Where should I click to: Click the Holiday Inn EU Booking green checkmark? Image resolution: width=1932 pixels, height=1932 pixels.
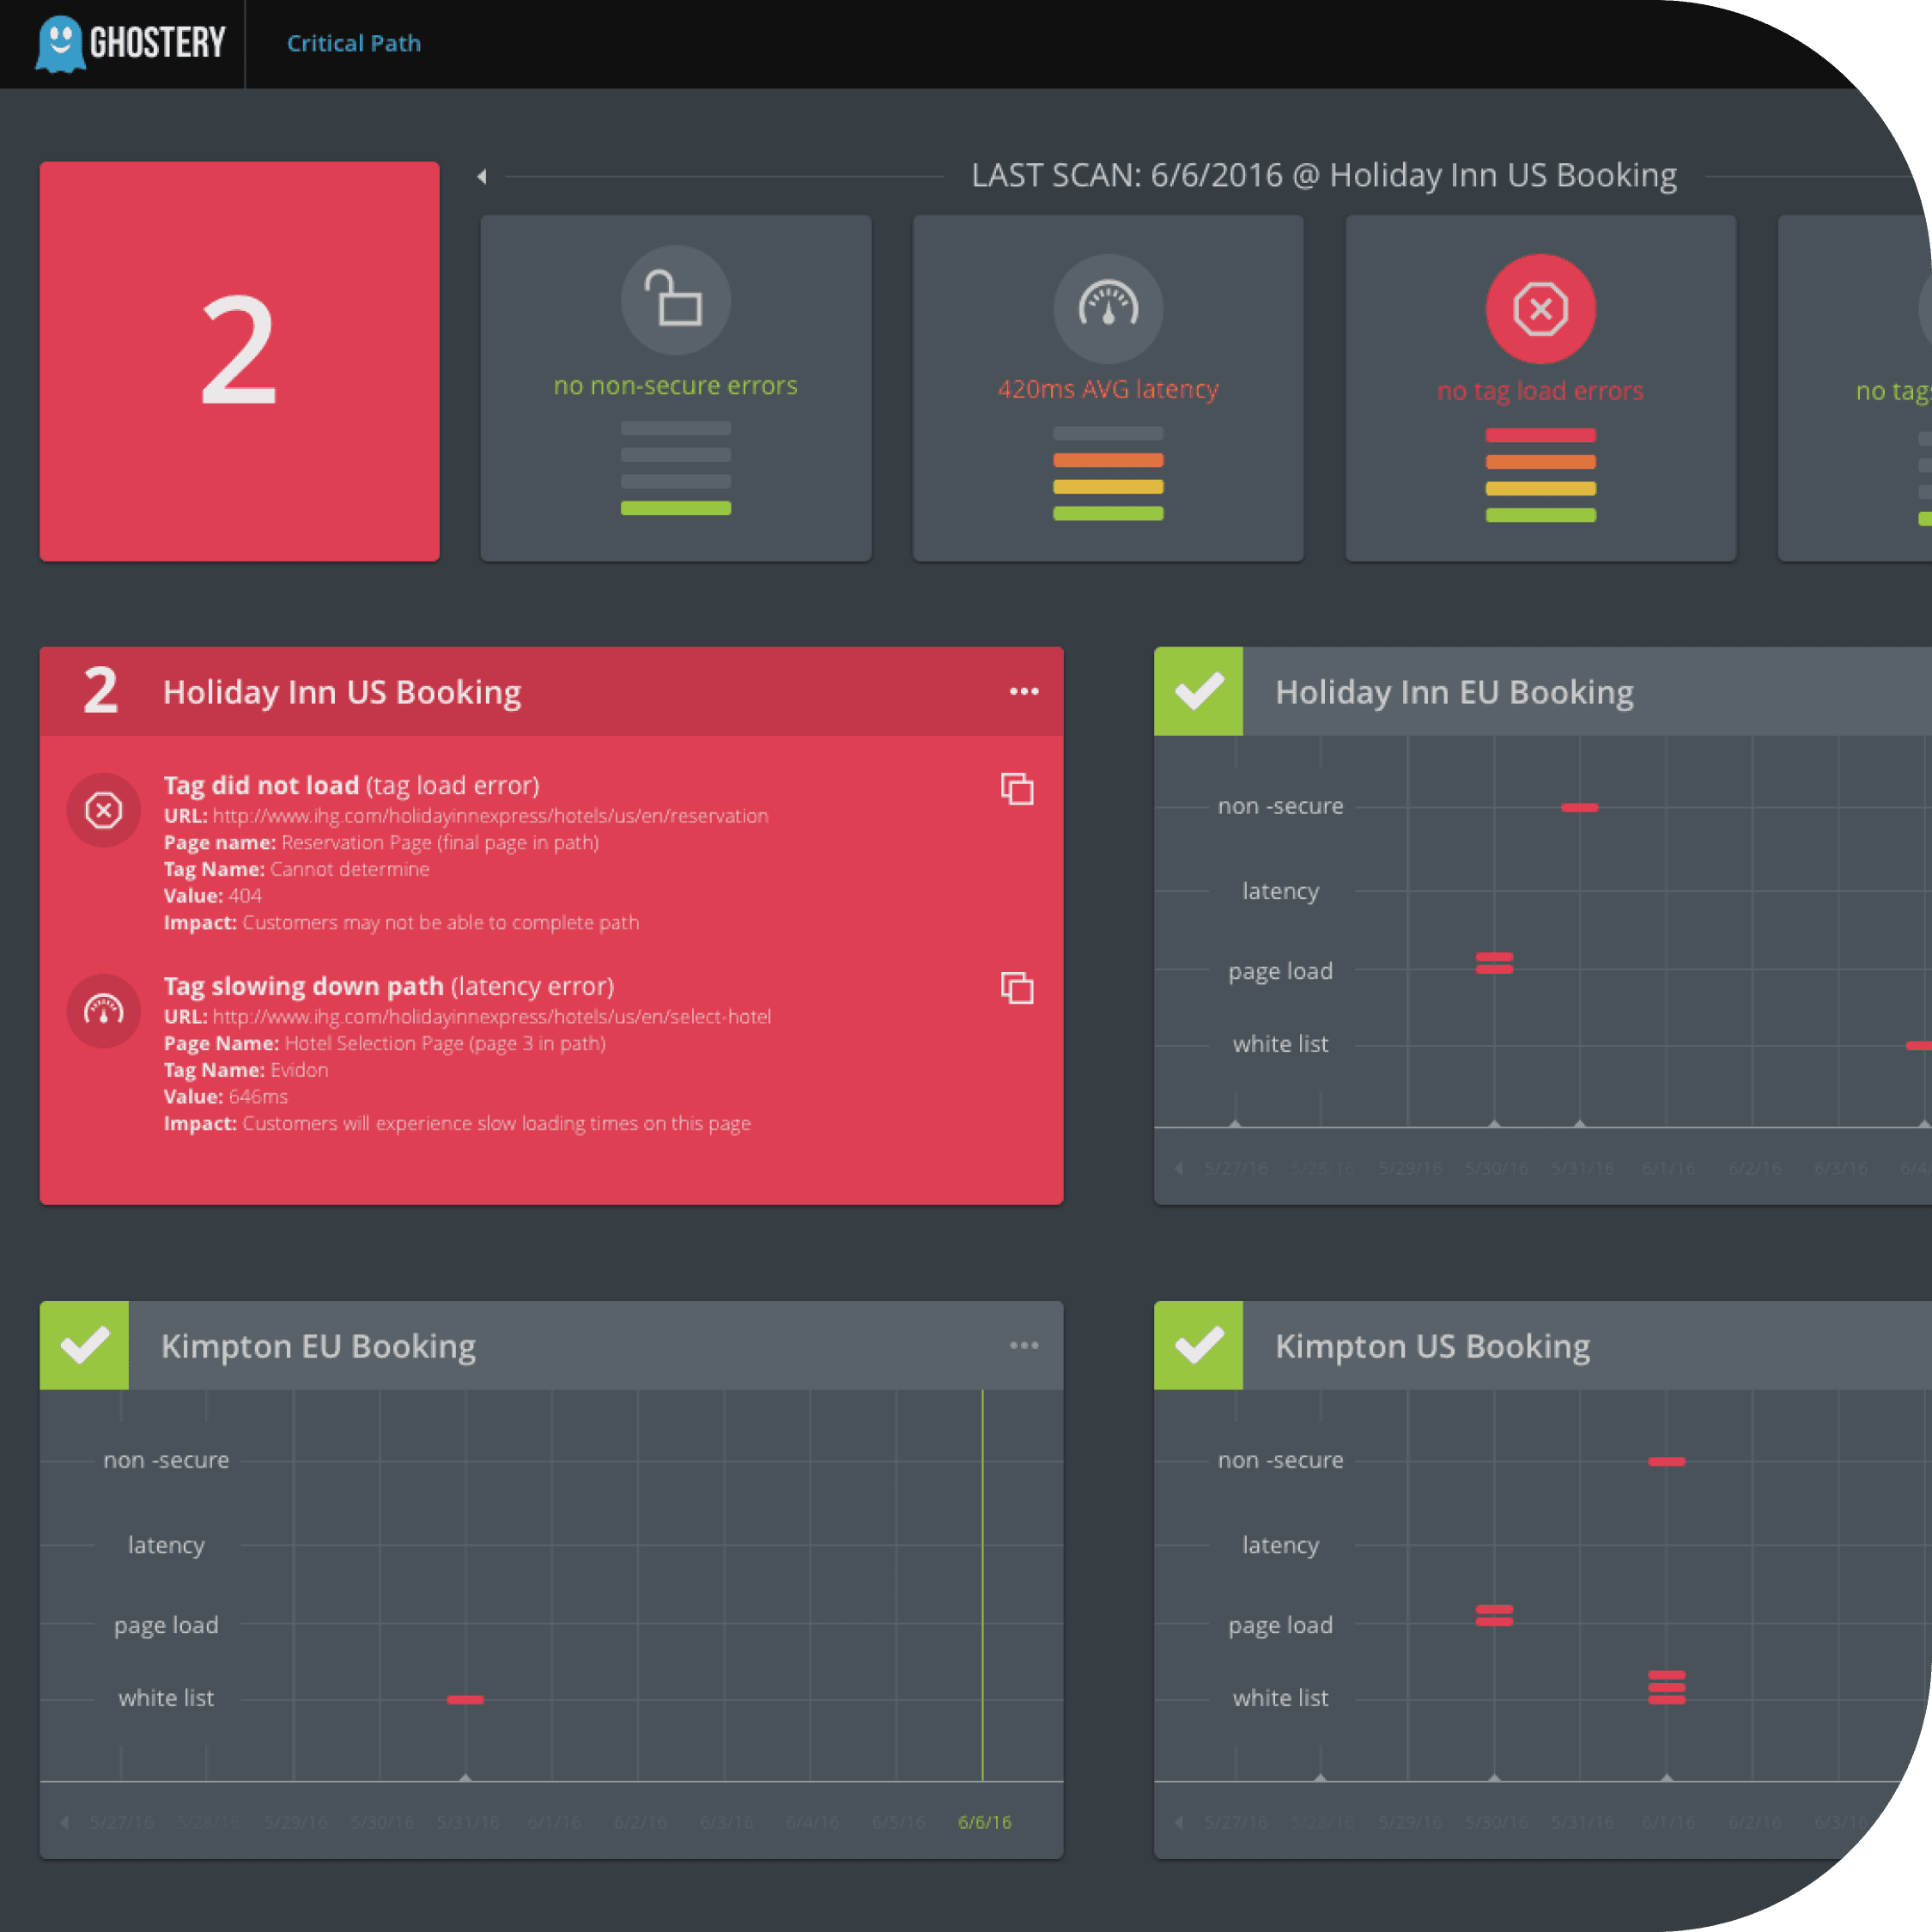1198,691
